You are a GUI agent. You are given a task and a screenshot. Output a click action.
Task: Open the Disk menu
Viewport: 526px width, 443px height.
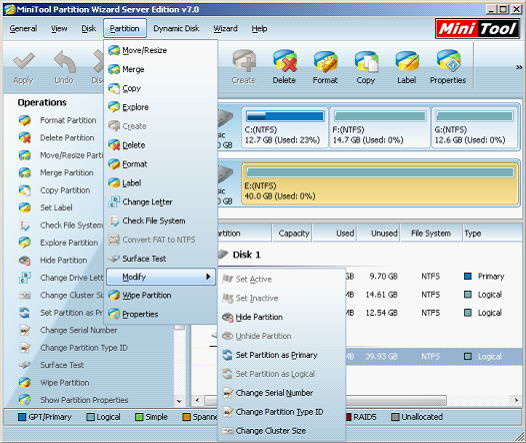(x=89, y=29)
